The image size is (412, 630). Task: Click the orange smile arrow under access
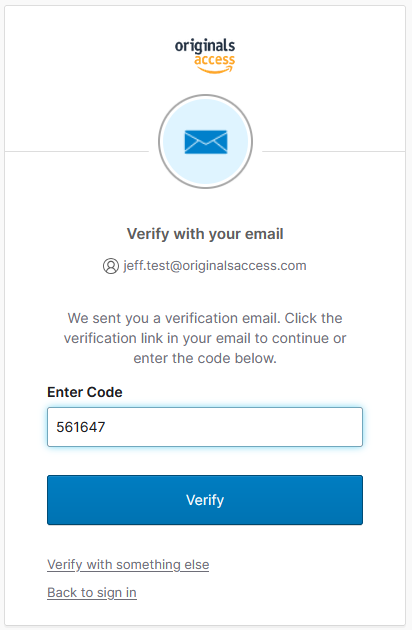click(x=215, y=70)
